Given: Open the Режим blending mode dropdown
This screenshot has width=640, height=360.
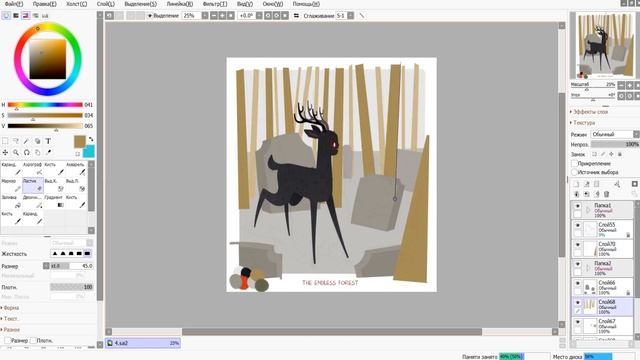Looking at the screenshot, I should click(615, 134).
